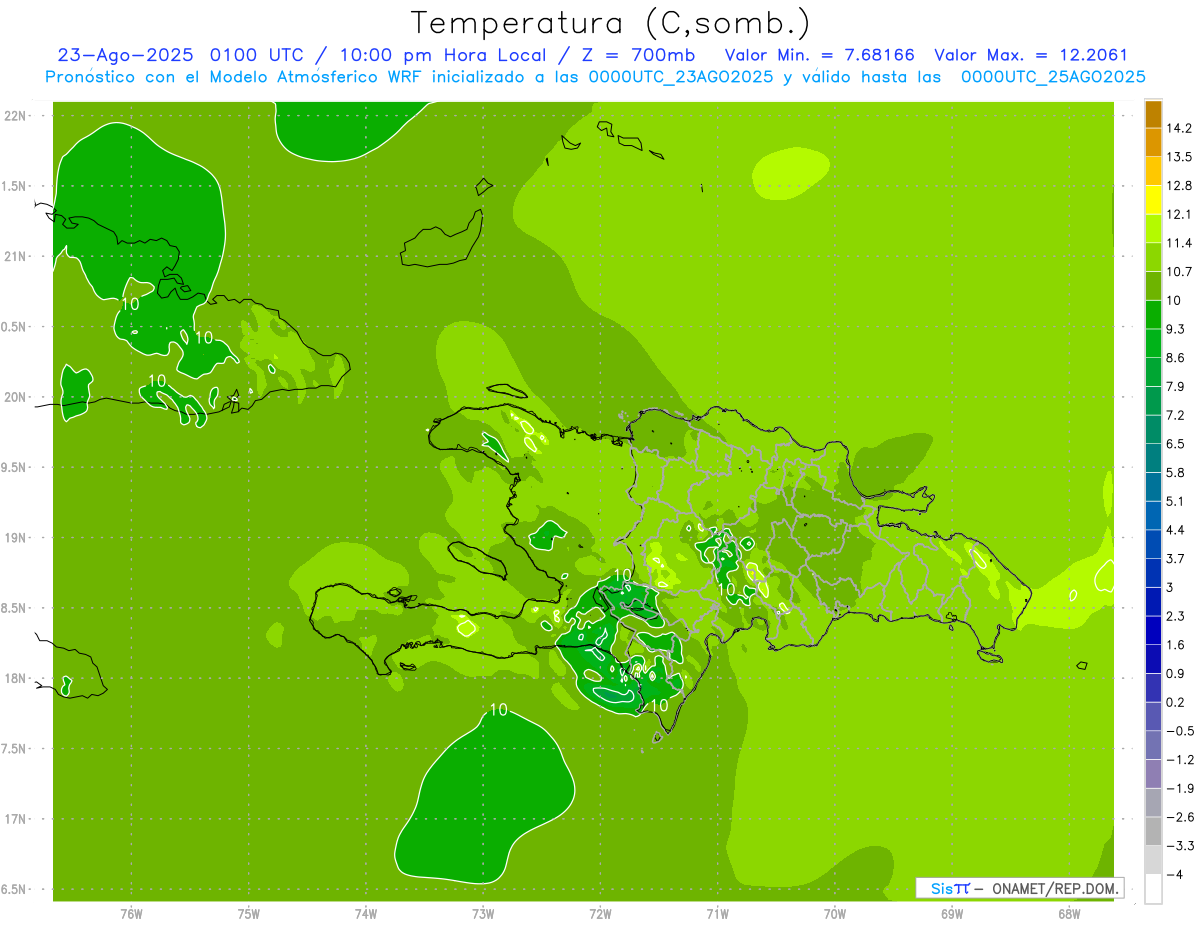Image resolution: width=1200 pixels, height=927 pixels.
Task: Click the "2.3" colorbar value
Action: (x=1175, y=616)
